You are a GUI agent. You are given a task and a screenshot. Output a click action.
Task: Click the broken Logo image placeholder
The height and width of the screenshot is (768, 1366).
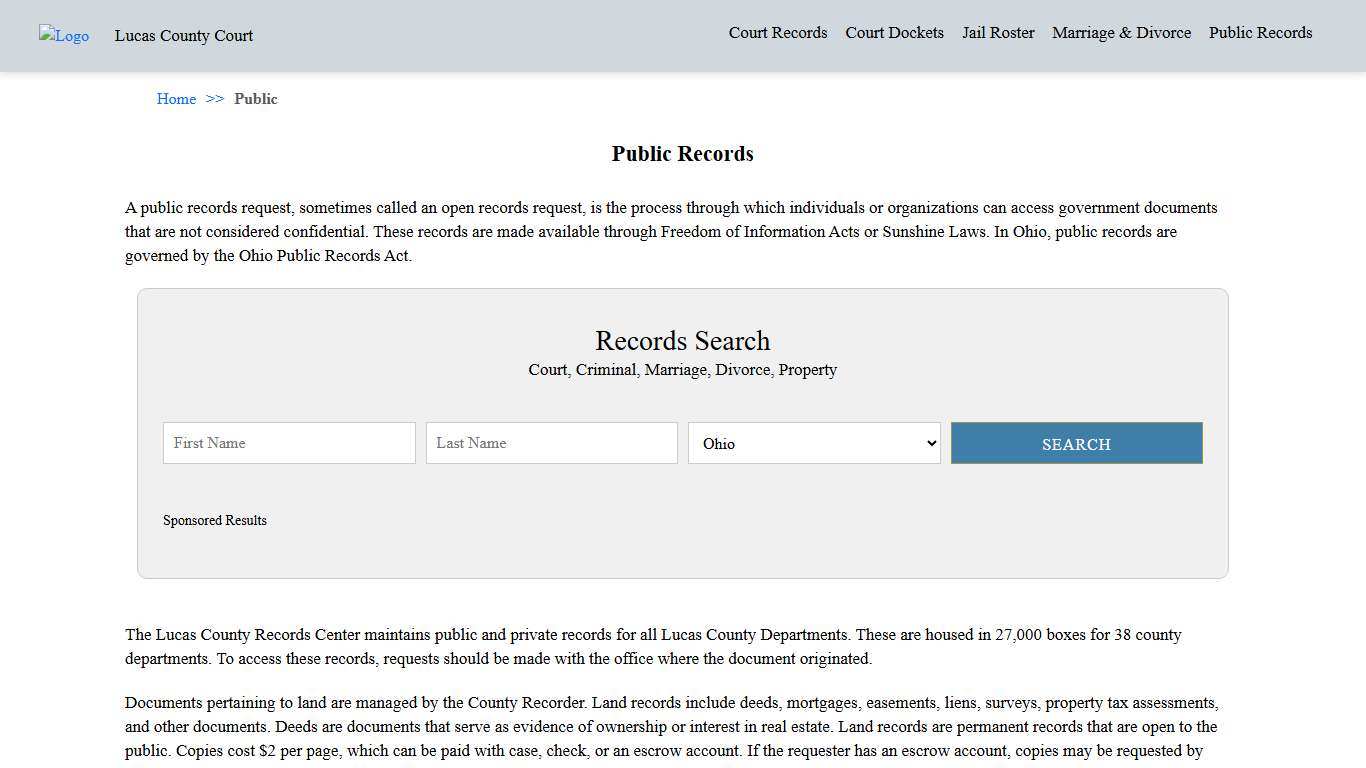(x=63, y=36)
